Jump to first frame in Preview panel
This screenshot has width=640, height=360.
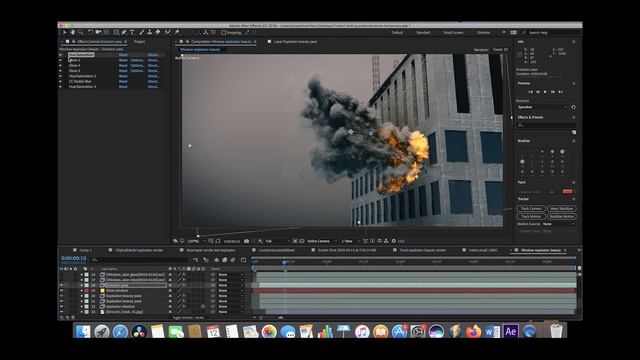pos(530,92)
